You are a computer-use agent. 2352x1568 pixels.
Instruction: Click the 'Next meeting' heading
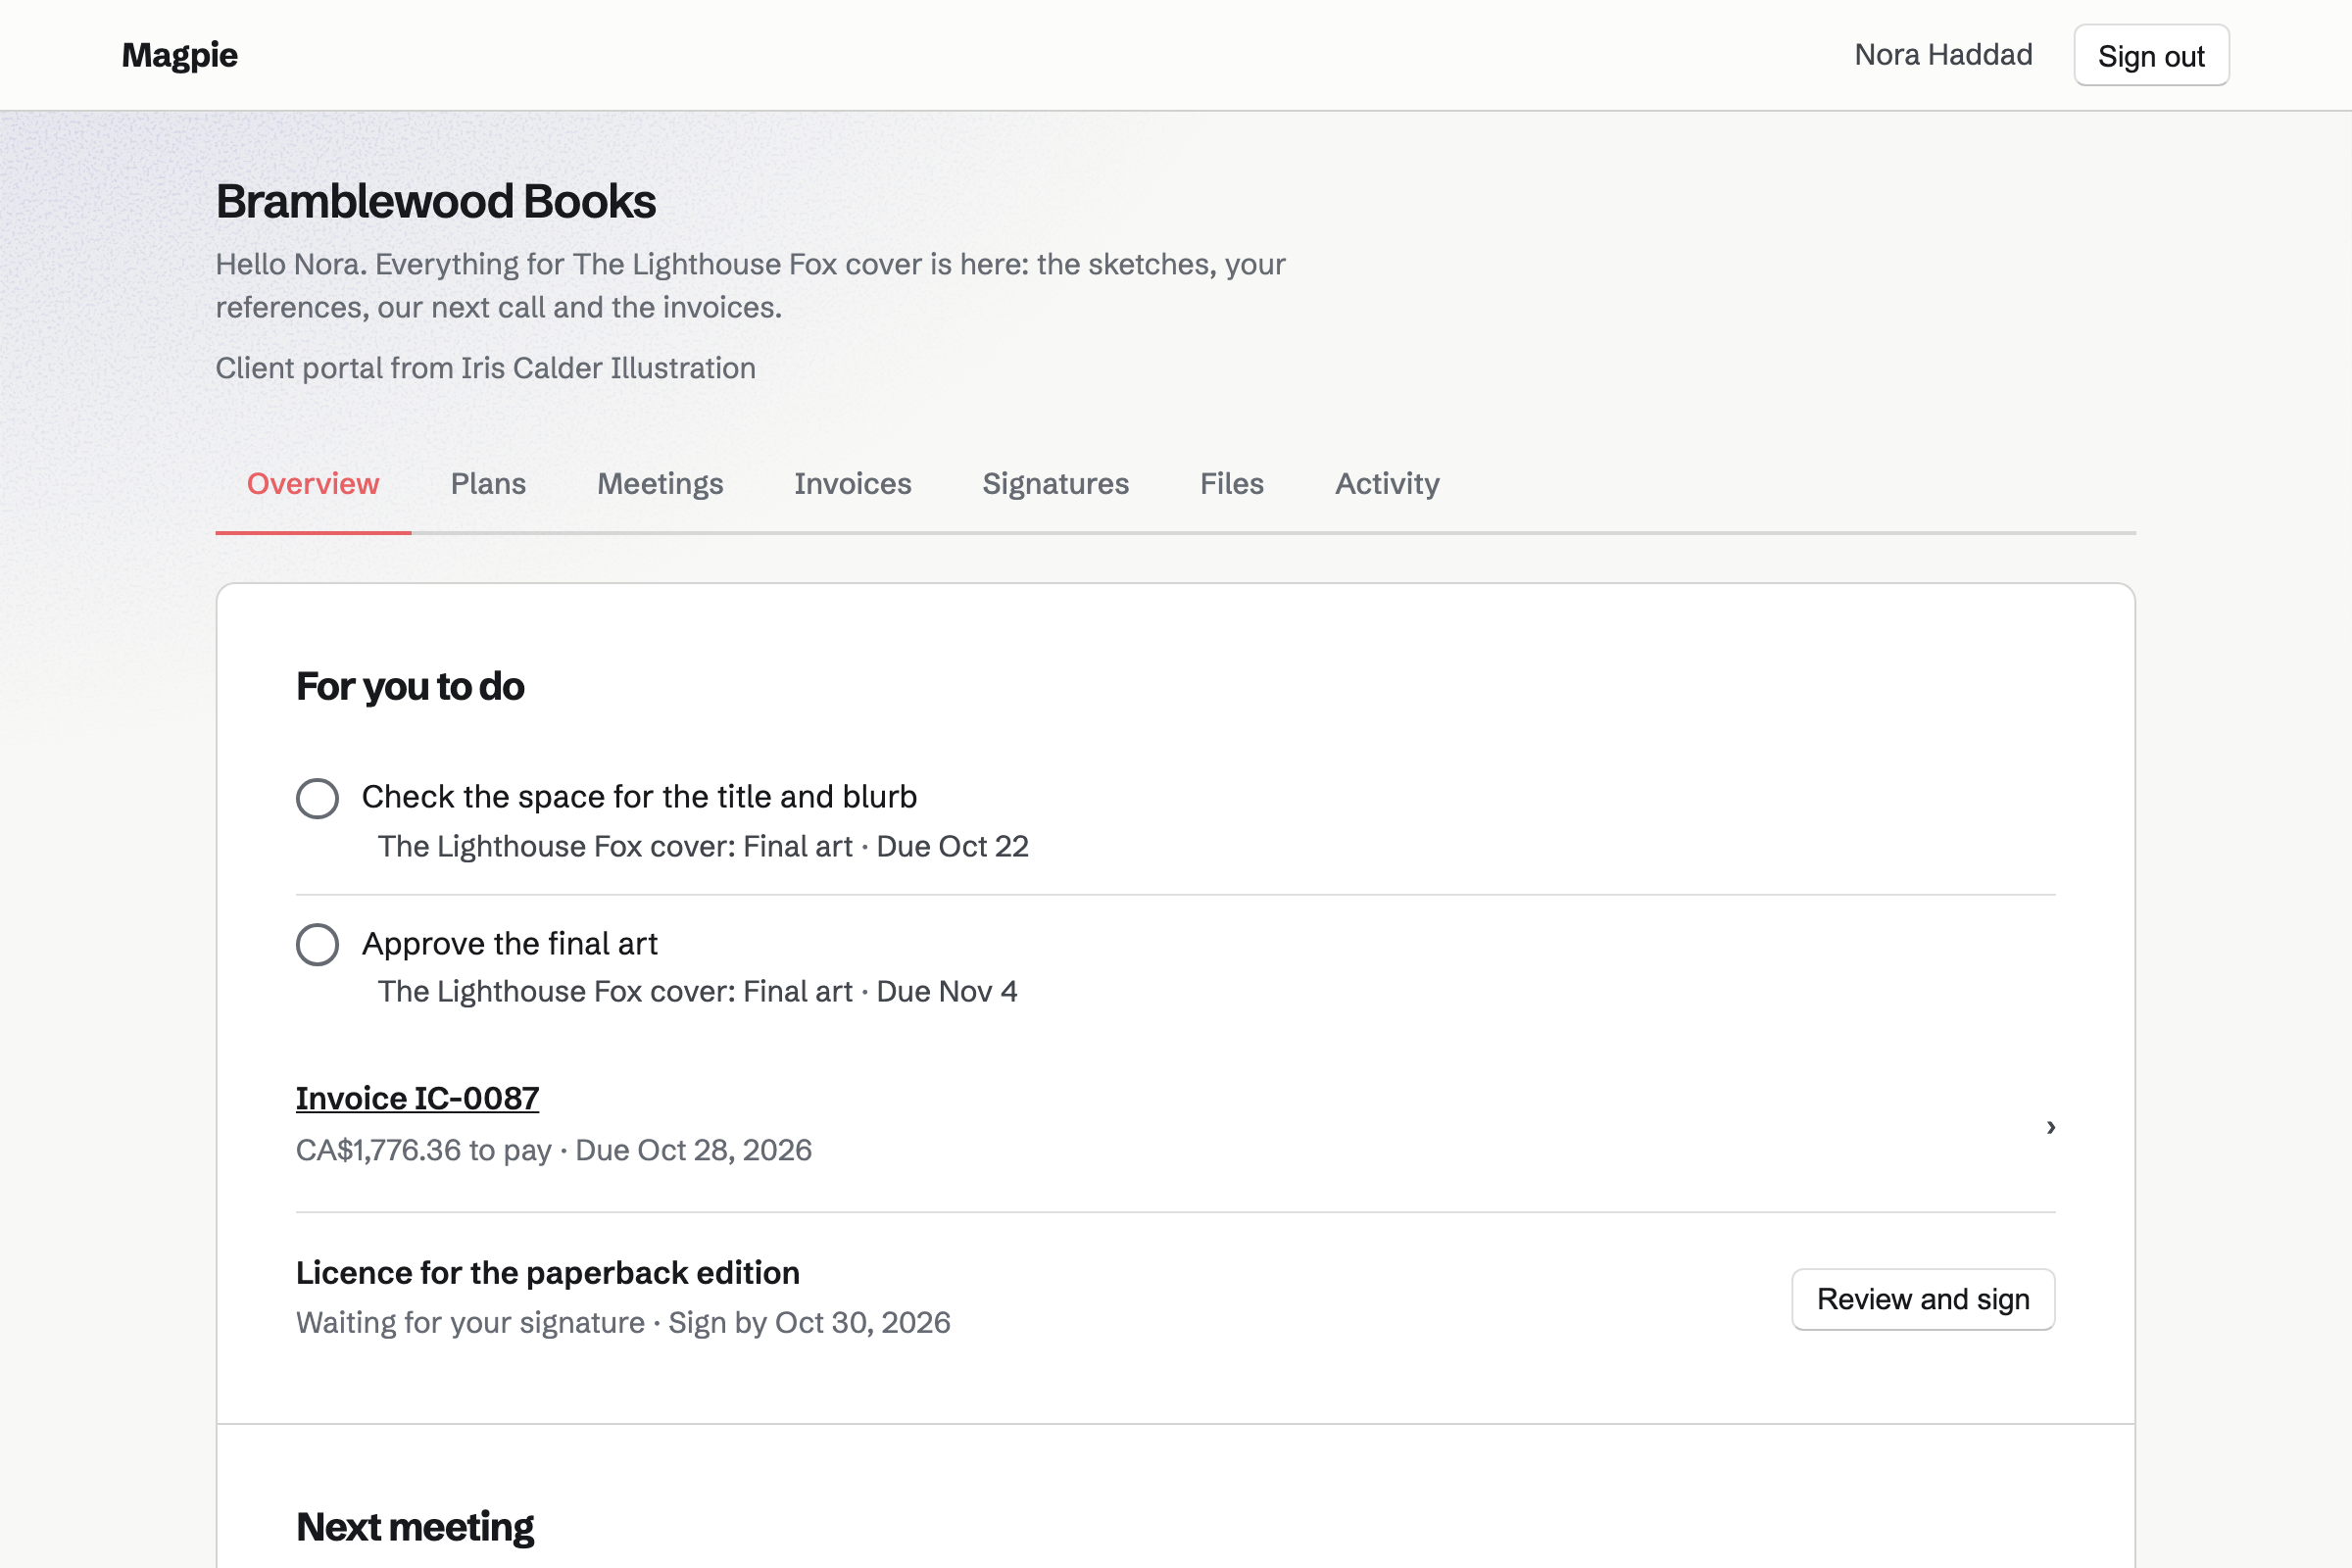[x=415, y=1528]
